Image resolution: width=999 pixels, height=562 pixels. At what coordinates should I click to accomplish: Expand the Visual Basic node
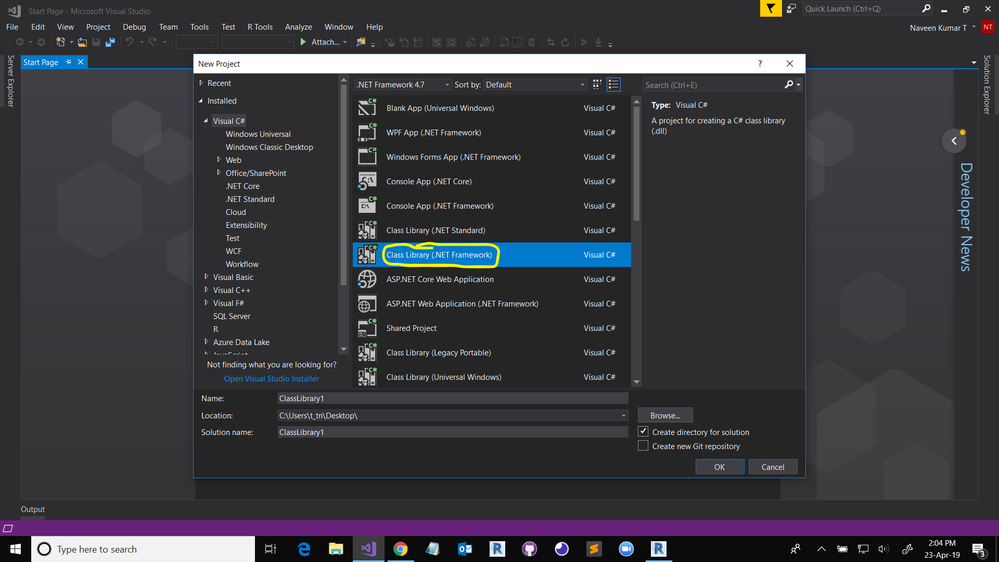206,277
